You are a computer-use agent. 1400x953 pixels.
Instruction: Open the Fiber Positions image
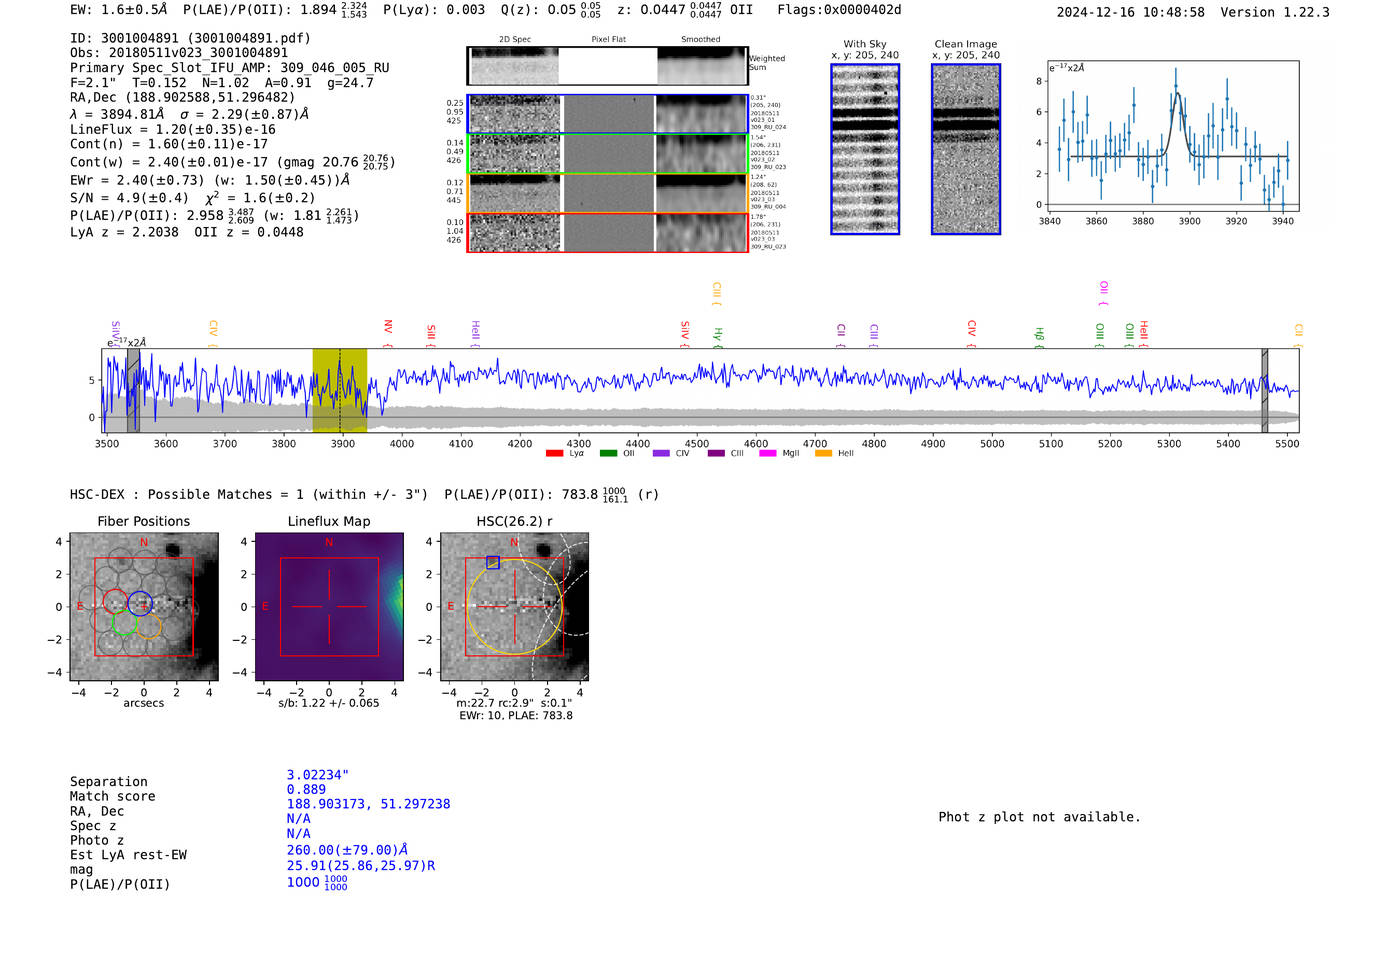click(143, 607)
